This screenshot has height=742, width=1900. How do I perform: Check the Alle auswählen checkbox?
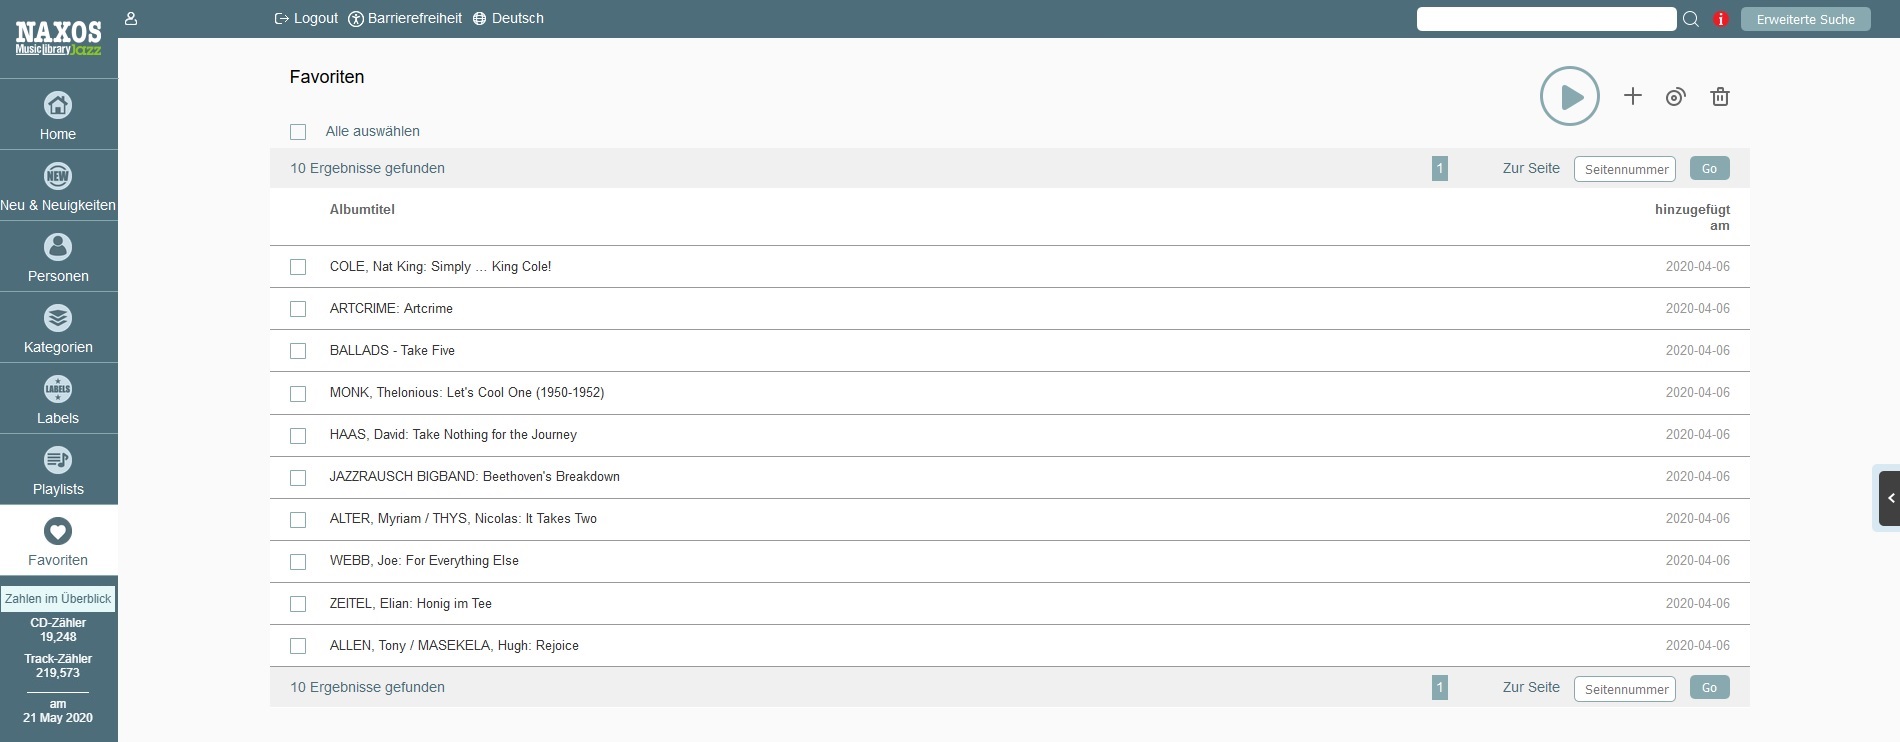point(298,132)
